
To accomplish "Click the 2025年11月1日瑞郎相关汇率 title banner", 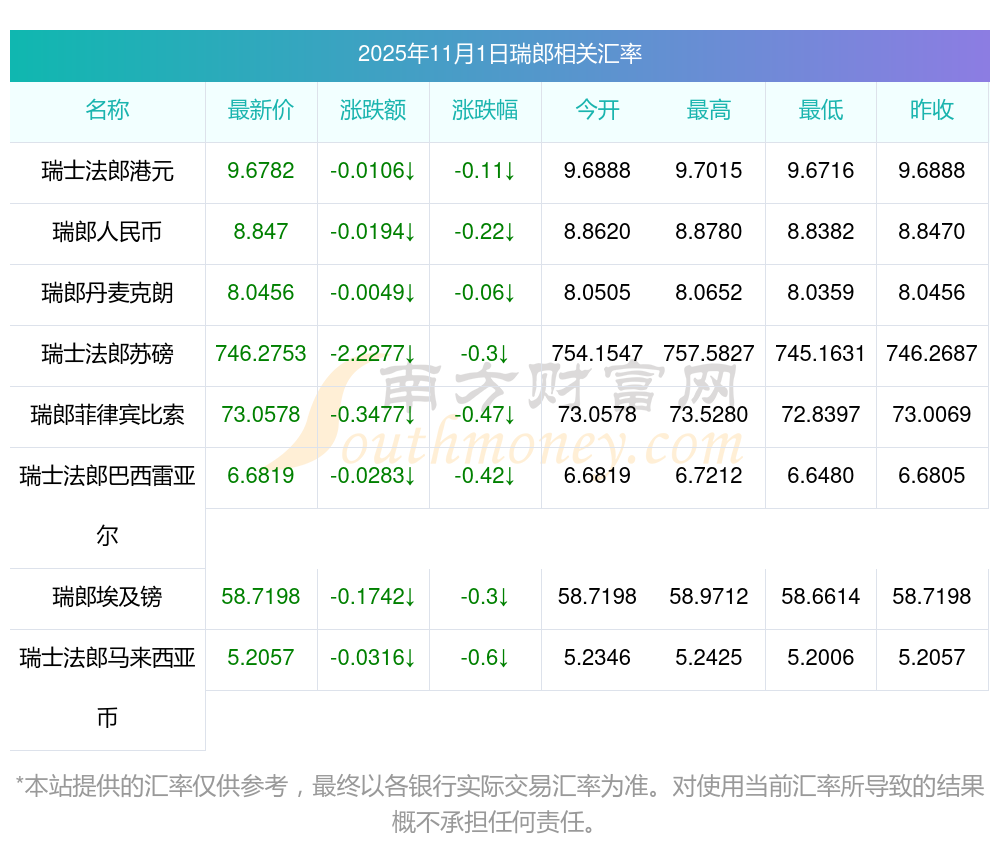I will pos(499,54).
